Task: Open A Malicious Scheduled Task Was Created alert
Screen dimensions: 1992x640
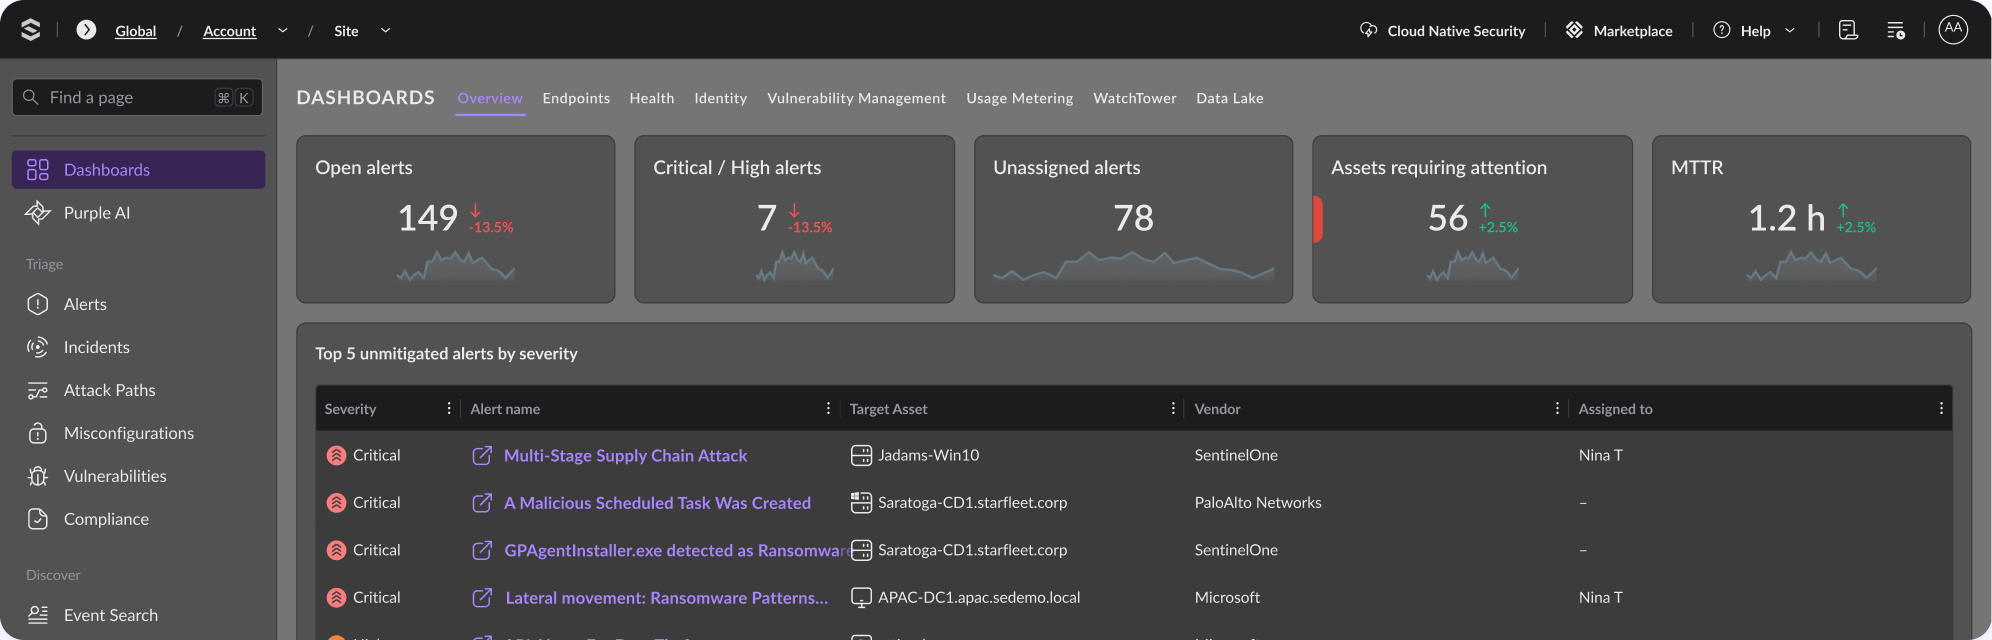Action: point(657,503)
